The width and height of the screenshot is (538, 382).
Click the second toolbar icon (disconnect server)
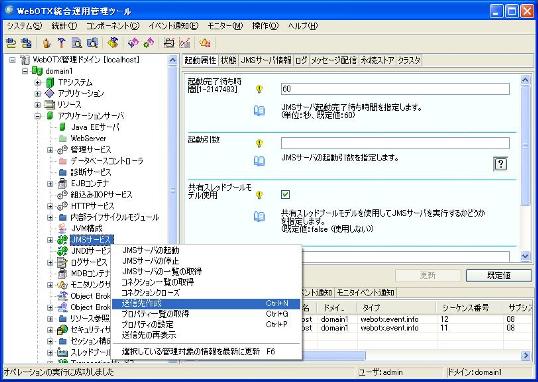click(x=26, y=43)
